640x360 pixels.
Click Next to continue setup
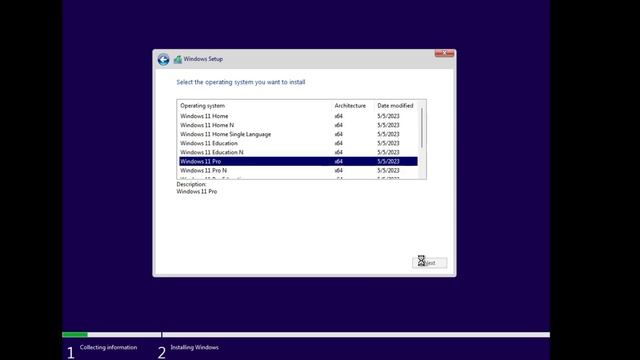(x=429, y=263)
